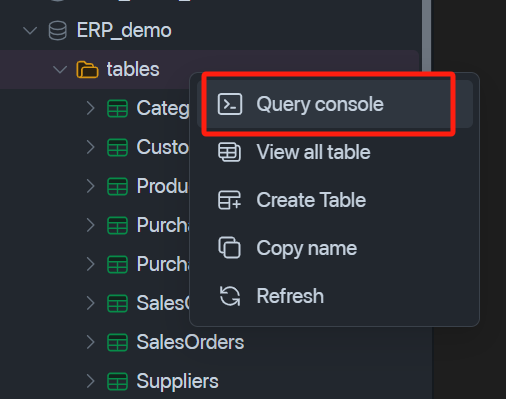Image resolution: width=506 pixels, height=399 pixels.
Task: Click the SalesOrders table icon
Action: [x=117, y=342]
